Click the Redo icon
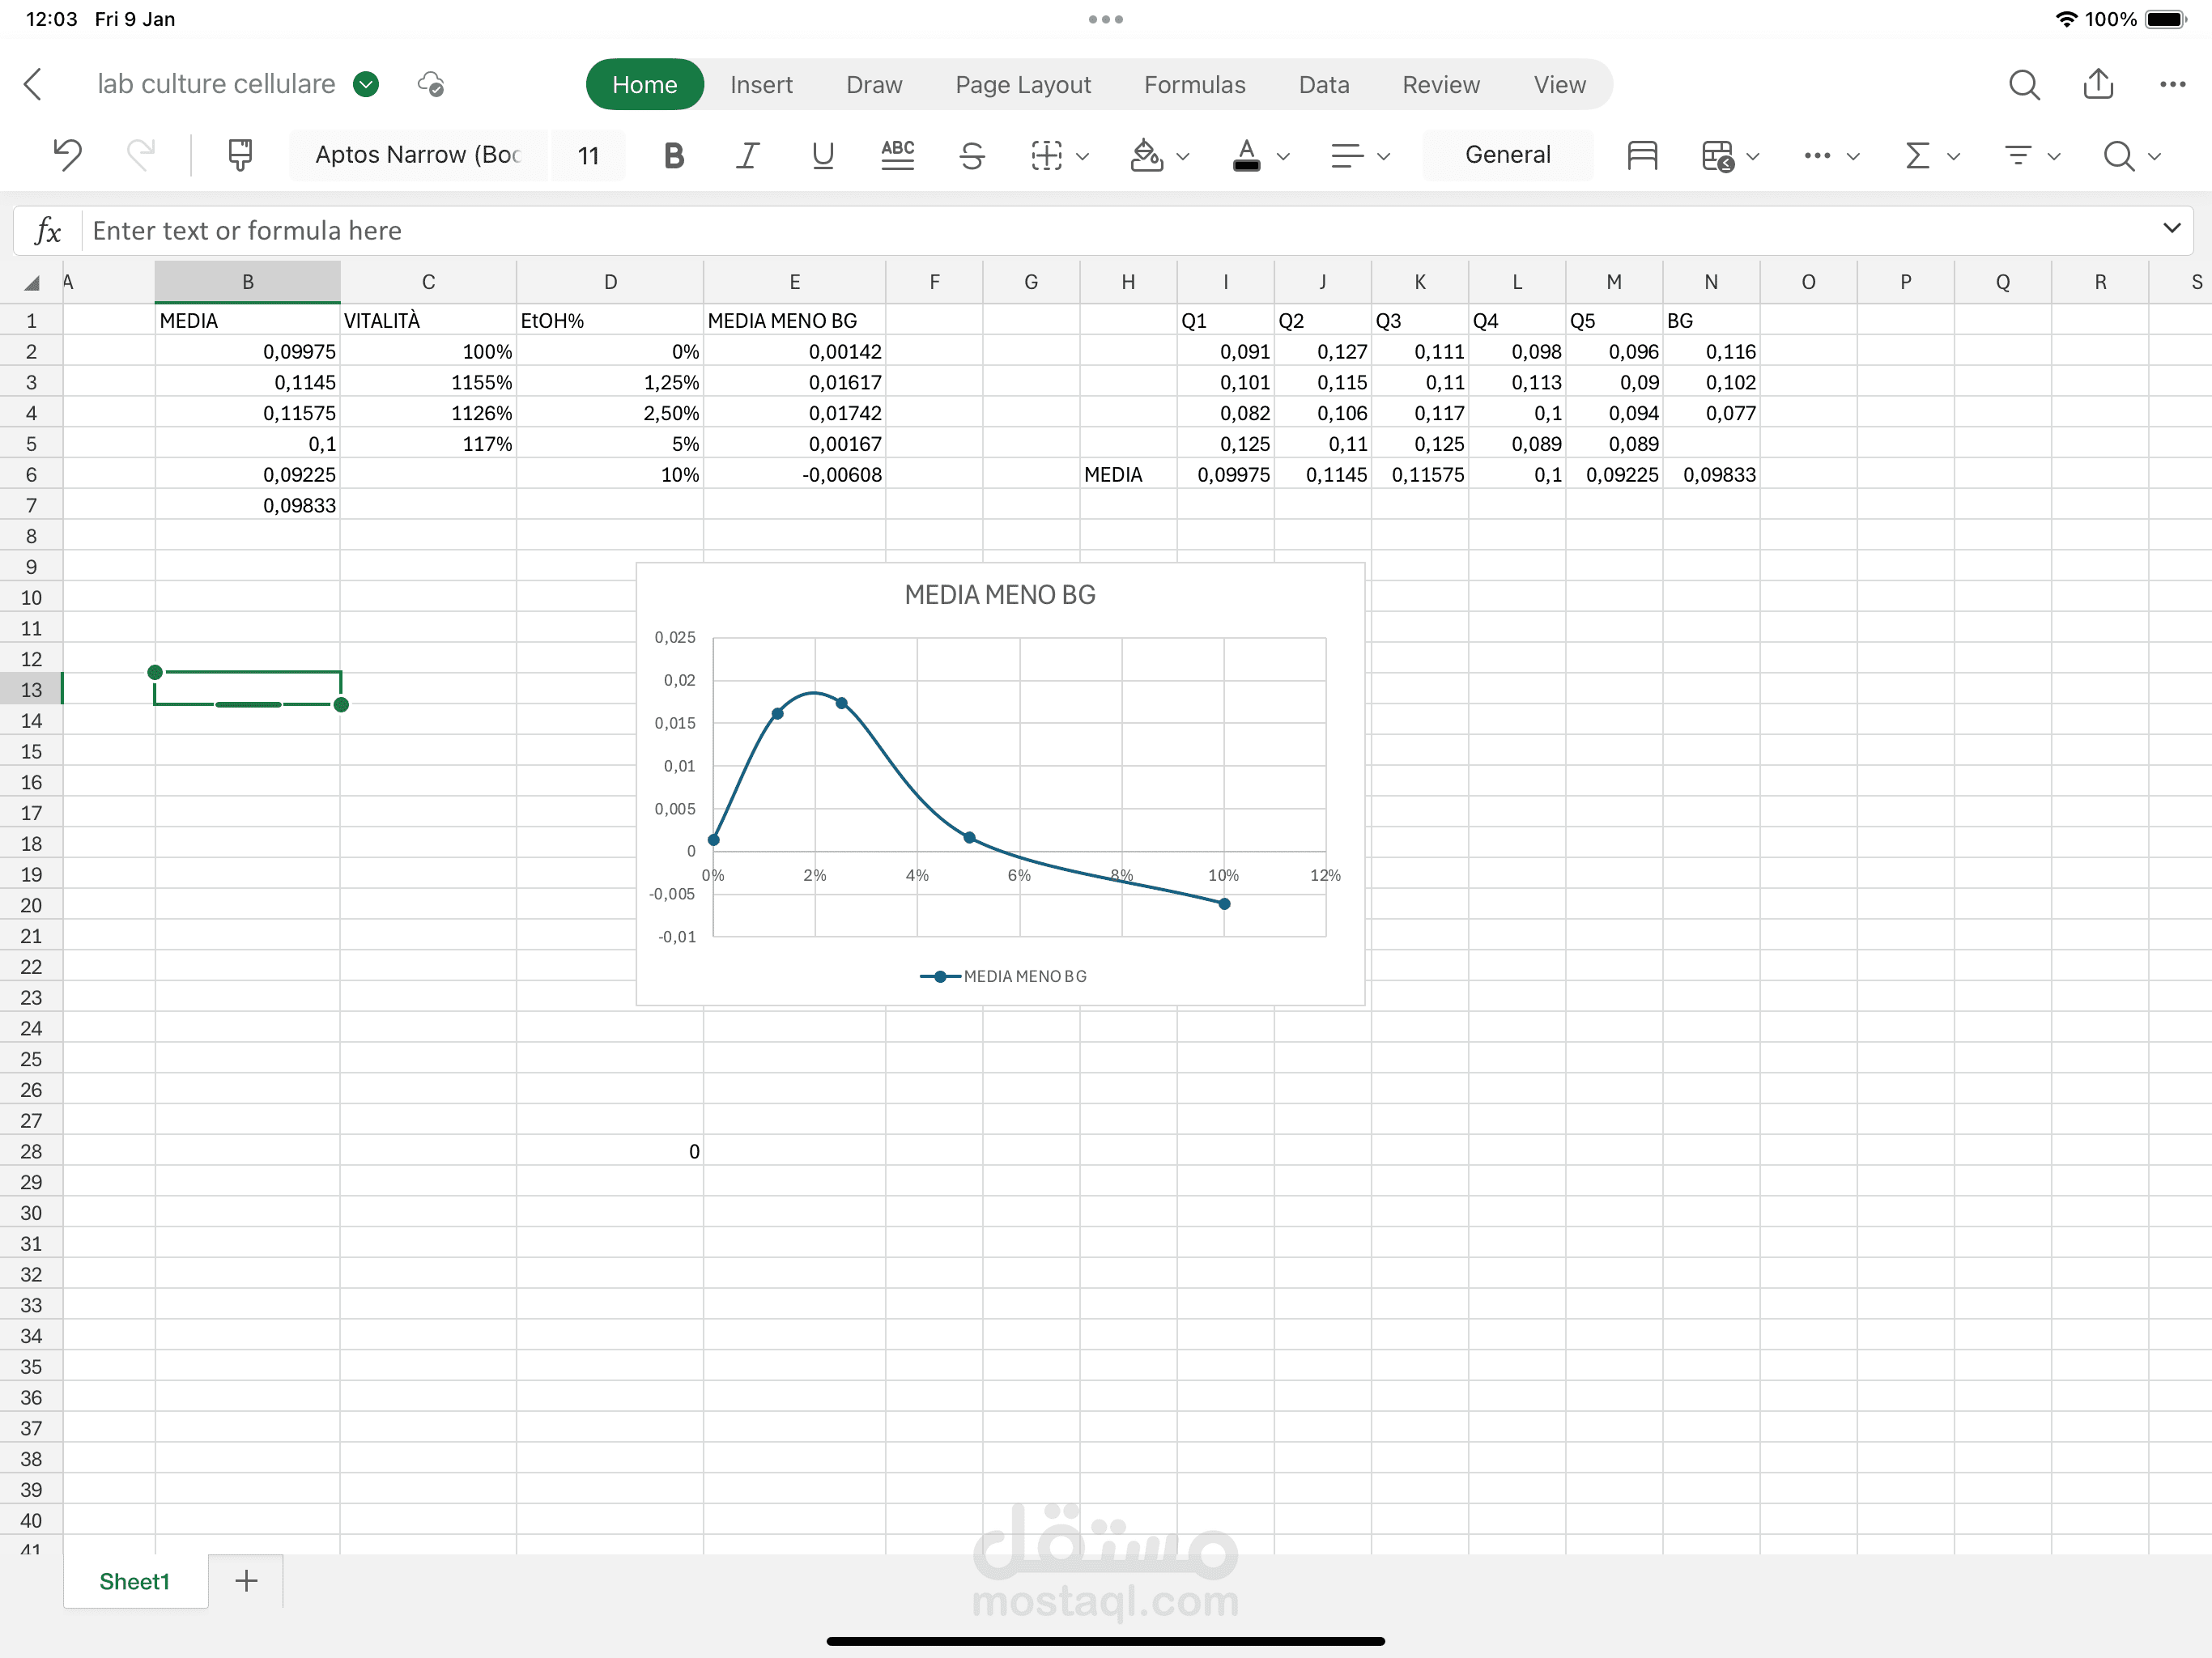This screenshot has height=1658, width=2212. click(141, 155)
